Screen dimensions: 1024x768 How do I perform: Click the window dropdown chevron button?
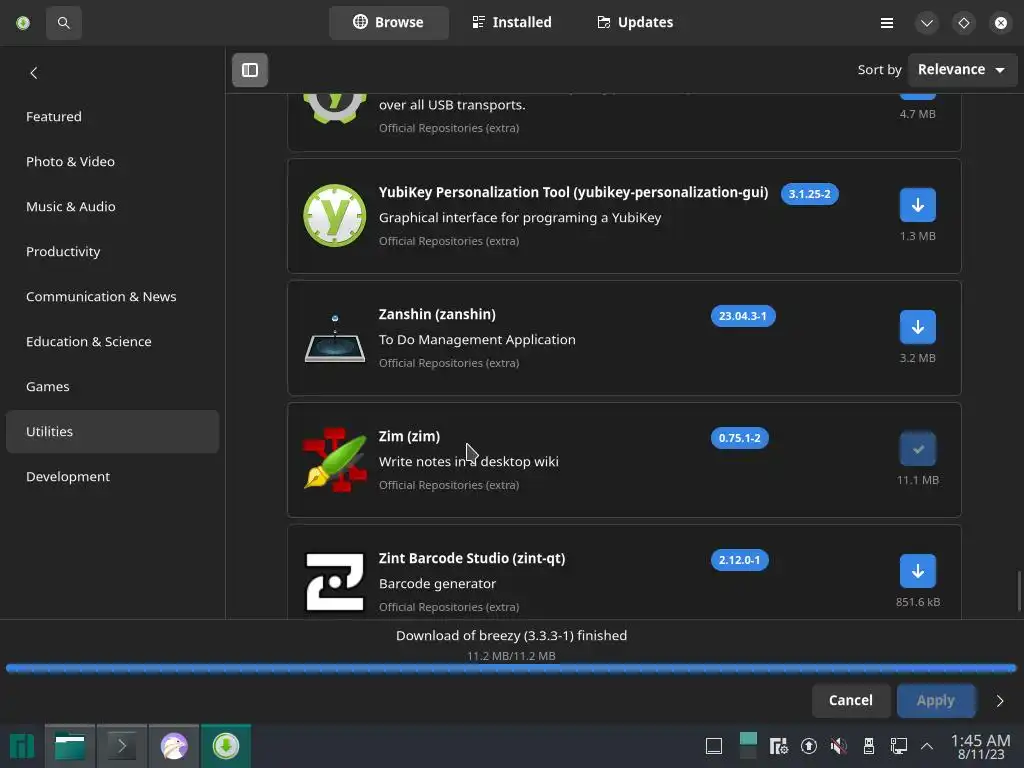tap(926, 23)
